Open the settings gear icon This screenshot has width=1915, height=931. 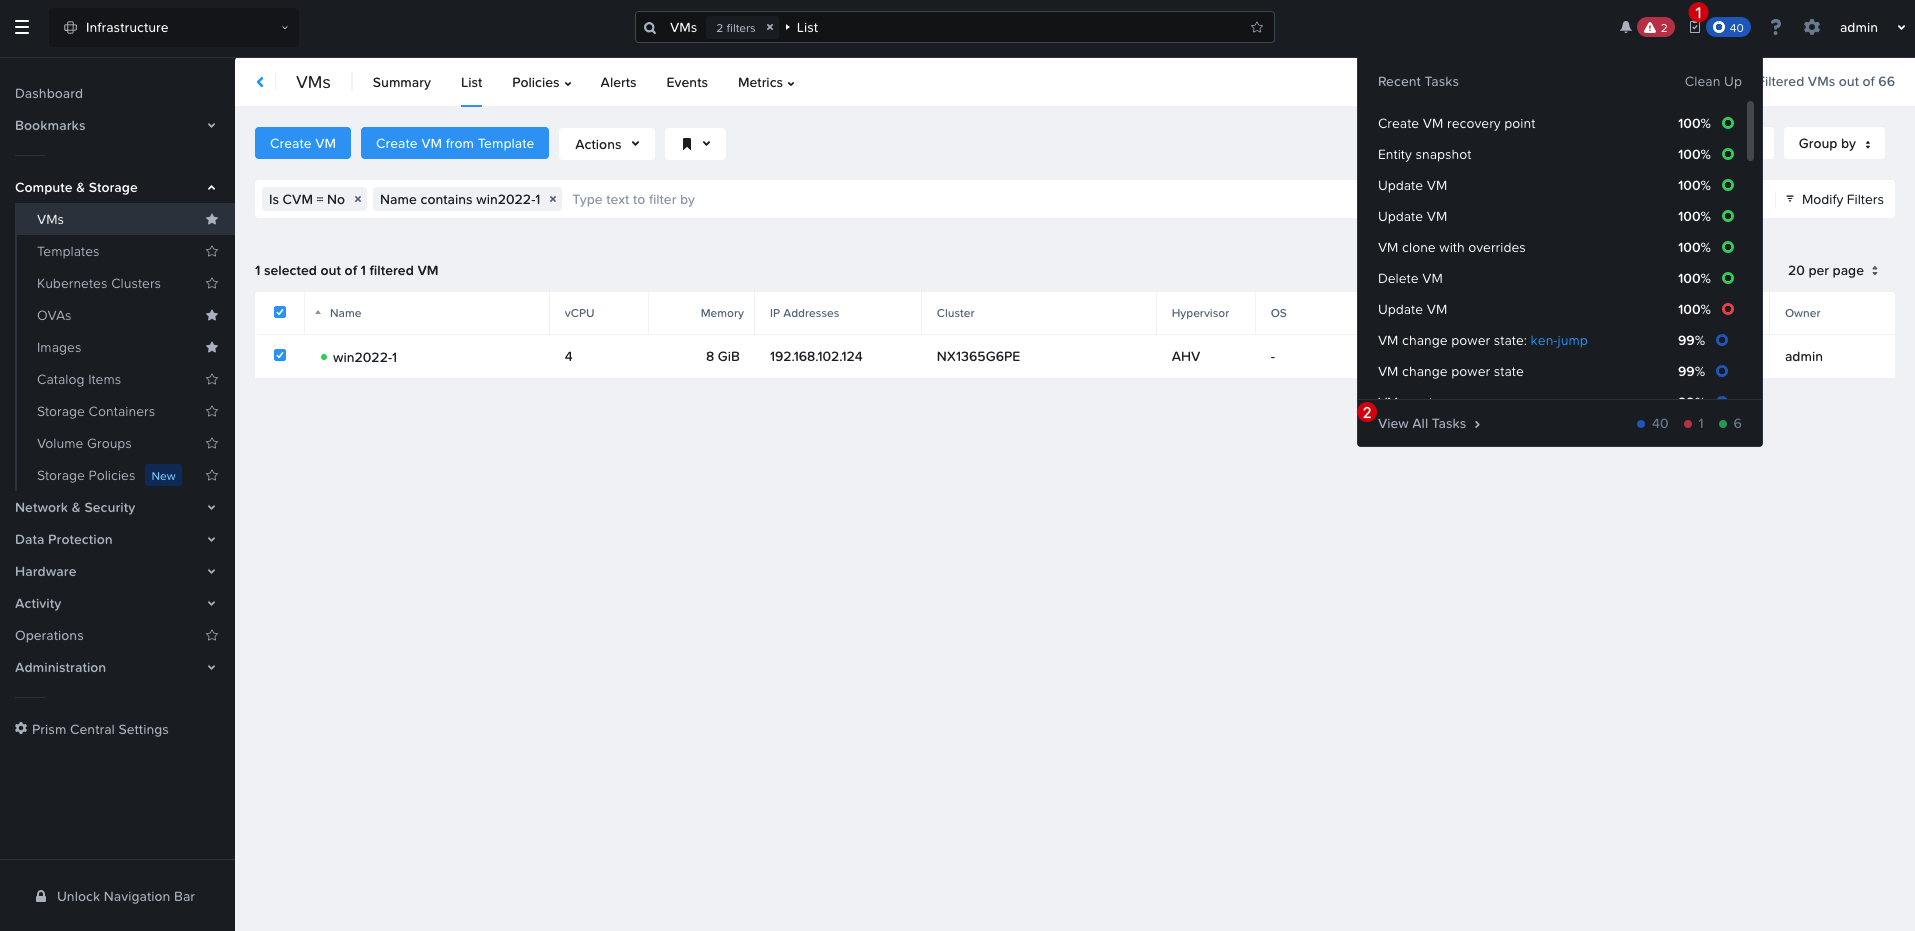click(1811, 27)
